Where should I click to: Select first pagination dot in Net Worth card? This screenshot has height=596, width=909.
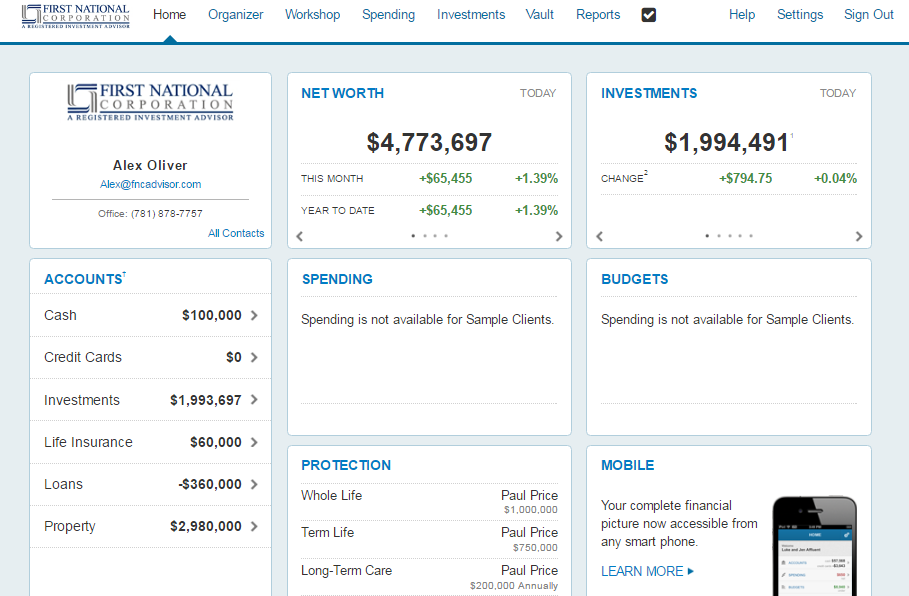(413, 236)
